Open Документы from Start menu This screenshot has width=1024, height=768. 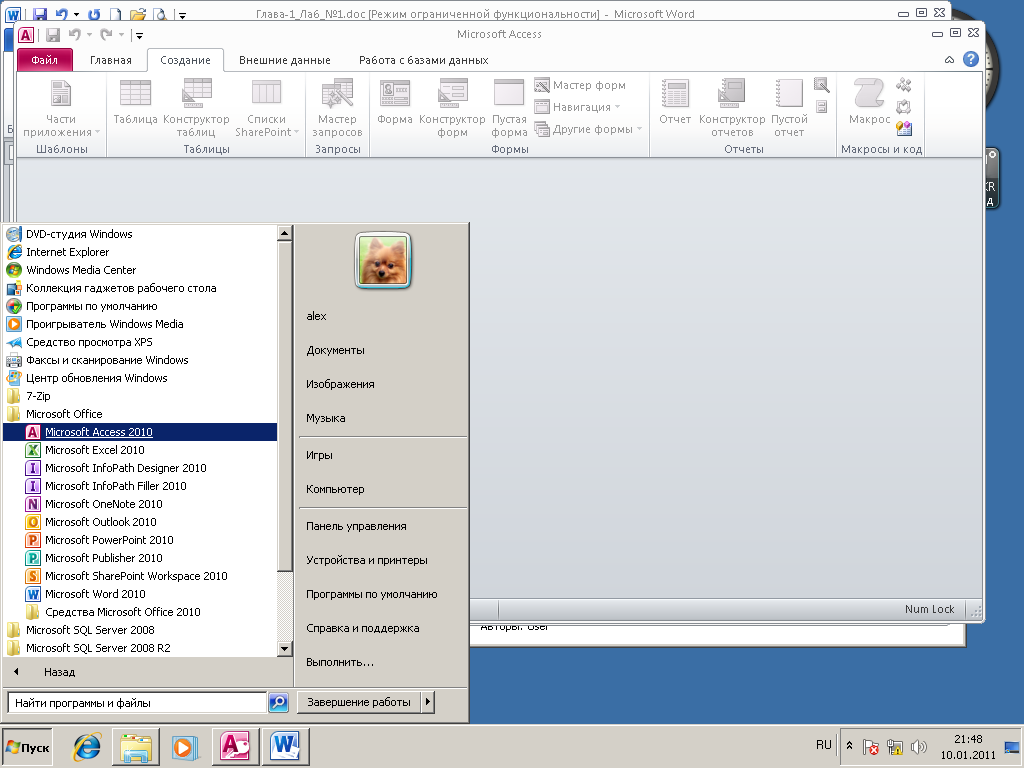click(336, 350)
